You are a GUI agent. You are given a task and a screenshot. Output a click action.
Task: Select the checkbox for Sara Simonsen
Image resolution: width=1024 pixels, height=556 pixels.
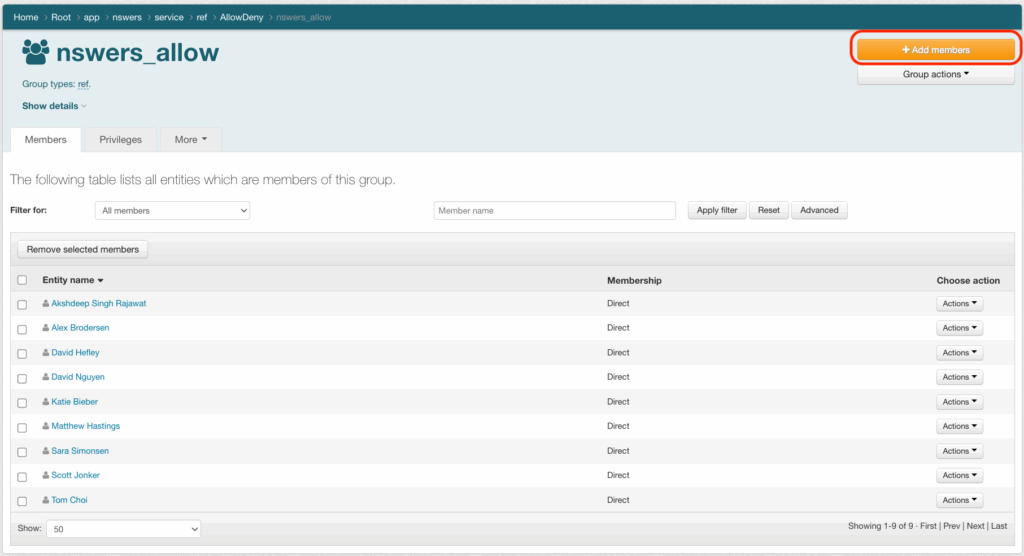(x=22, y=452)
